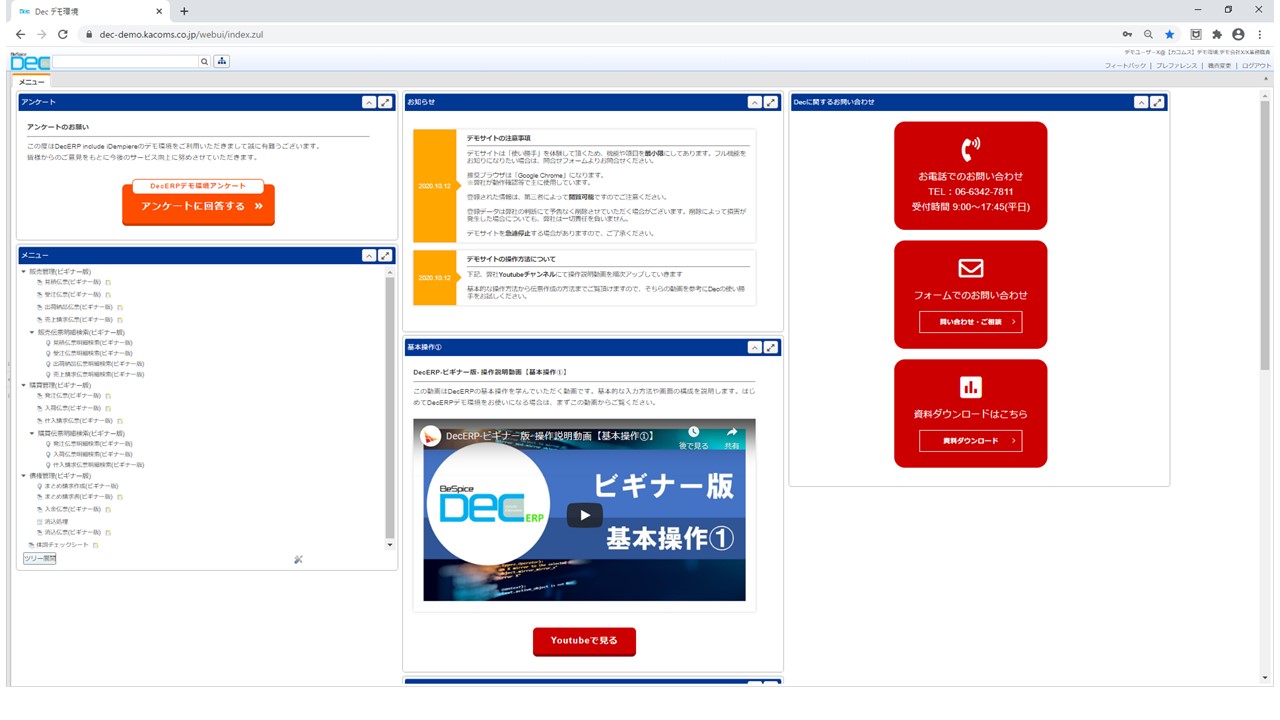Collapse the 販売管理(ビギナー版) tree node
The width and height of the screenshot is (1280, 720).
(24, 271)
